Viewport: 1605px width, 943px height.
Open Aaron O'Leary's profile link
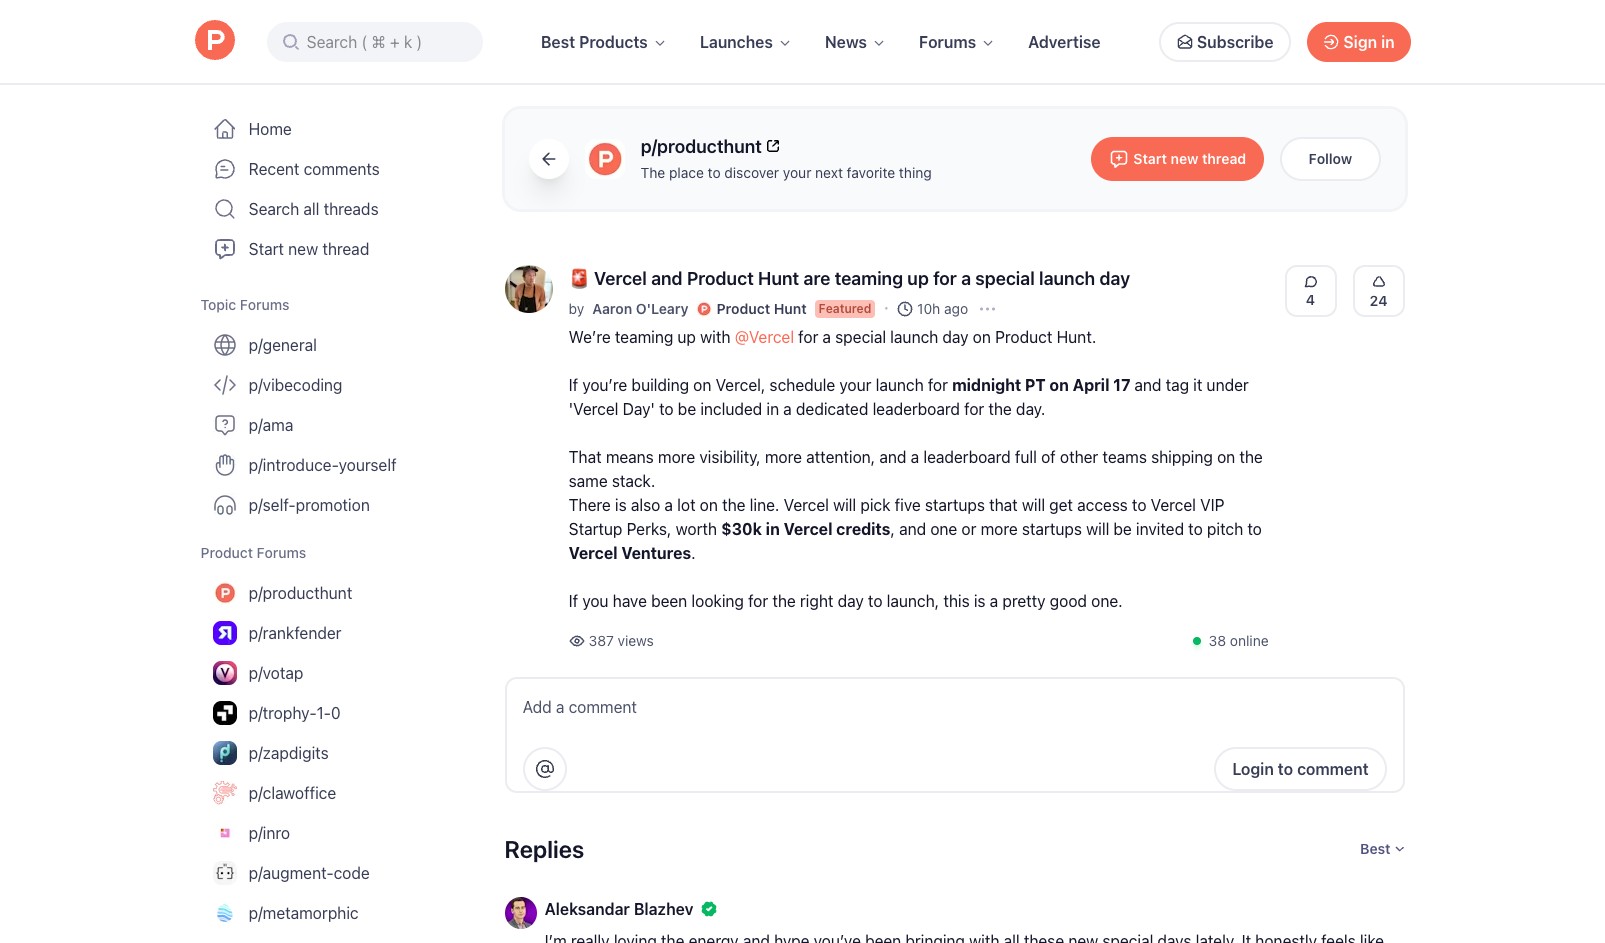(x=640, y=309)
